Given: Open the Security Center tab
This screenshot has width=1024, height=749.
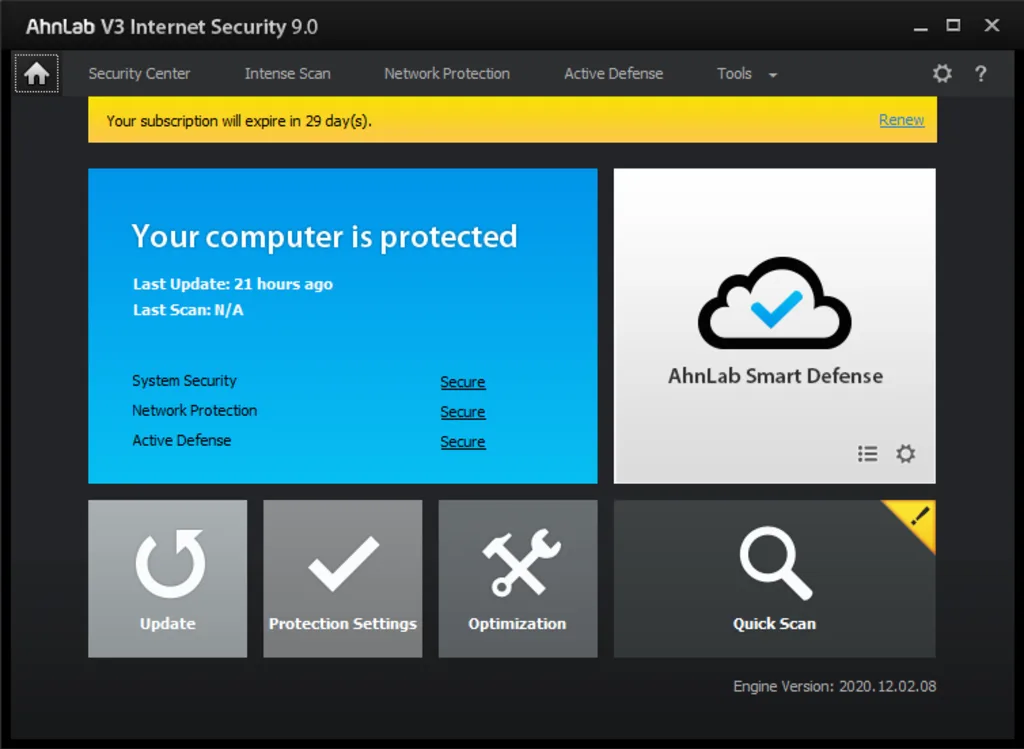Looking at the screenshot, I should [x=140, y=73].
